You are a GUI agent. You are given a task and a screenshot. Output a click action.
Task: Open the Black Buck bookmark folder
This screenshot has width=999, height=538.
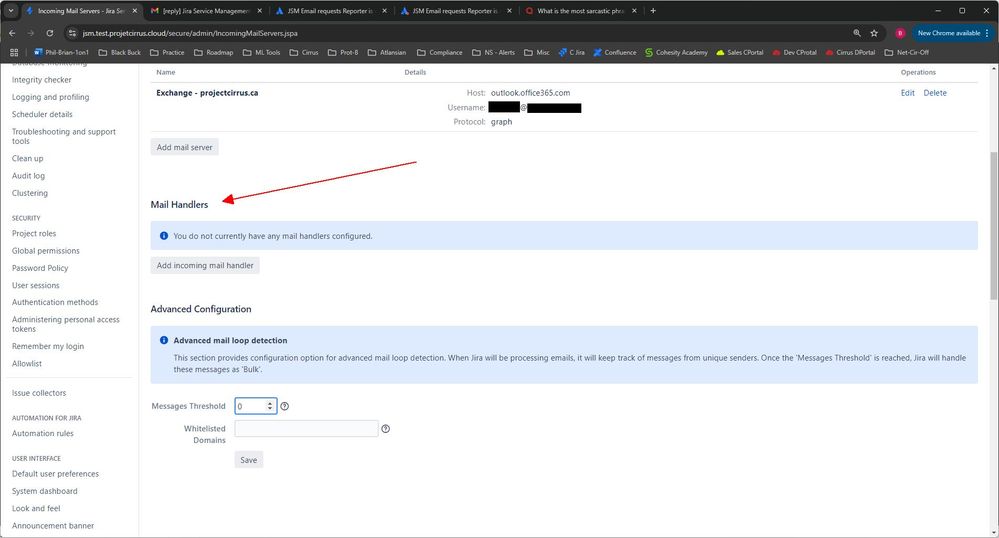[x=120, y=52]
